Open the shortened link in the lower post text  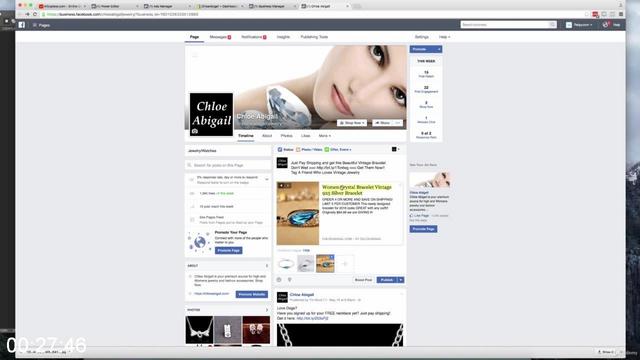(312, 318)
